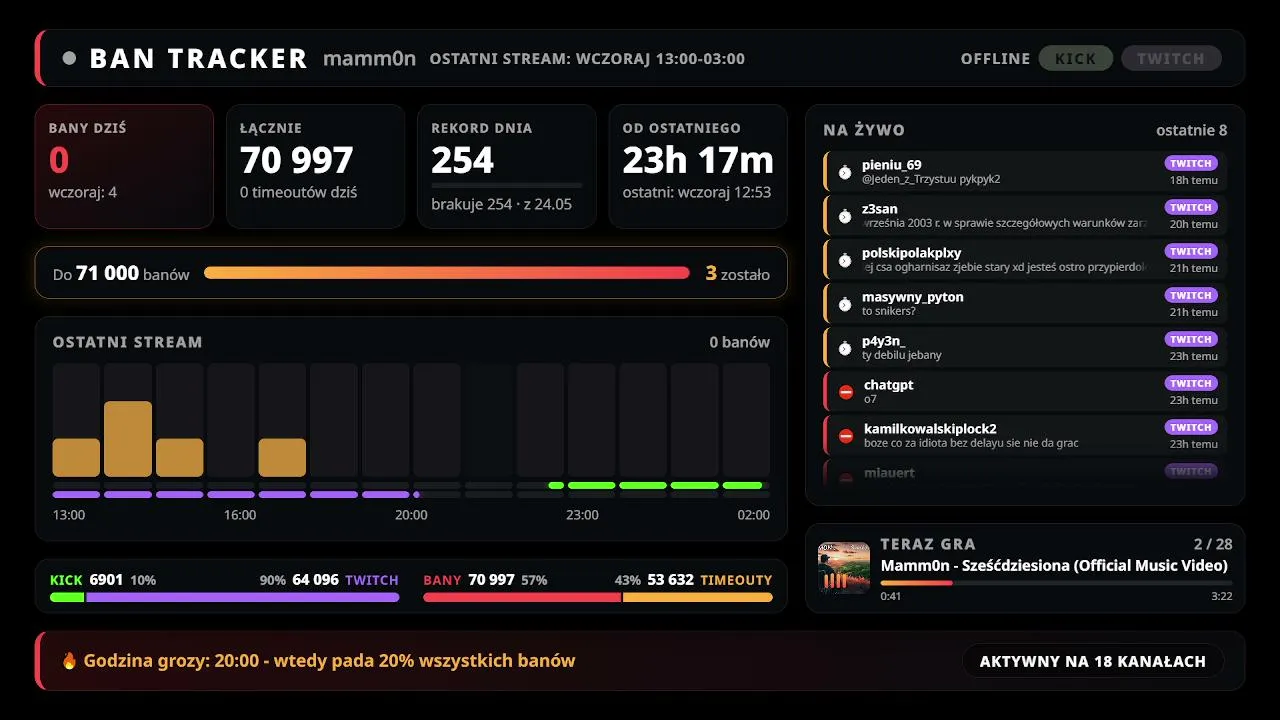Viewport: 1280px width, 720px height.
Task: Click the 16:00 time label on chart
Action: coord(240,515)
